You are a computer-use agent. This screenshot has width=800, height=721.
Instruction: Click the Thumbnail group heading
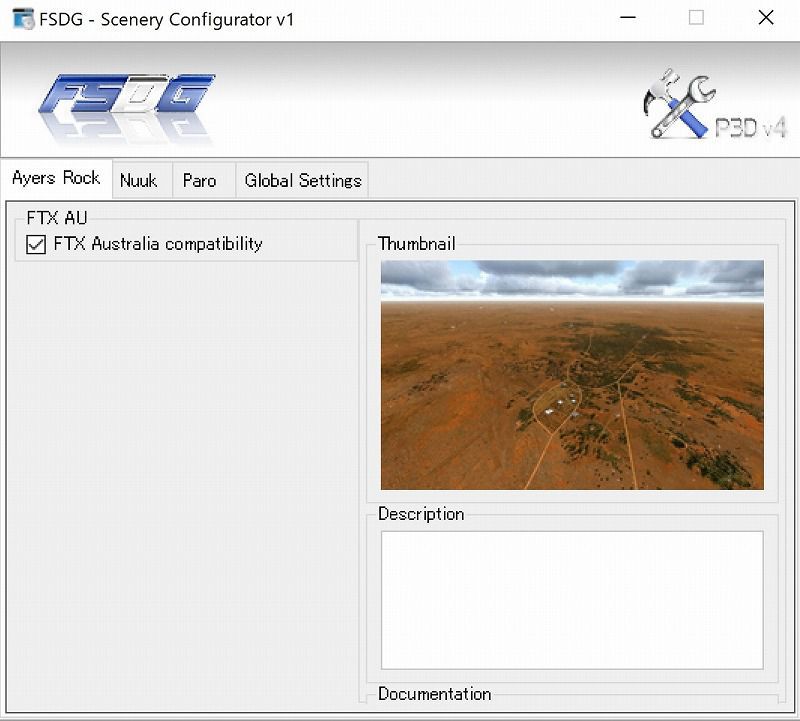[416, 243]
